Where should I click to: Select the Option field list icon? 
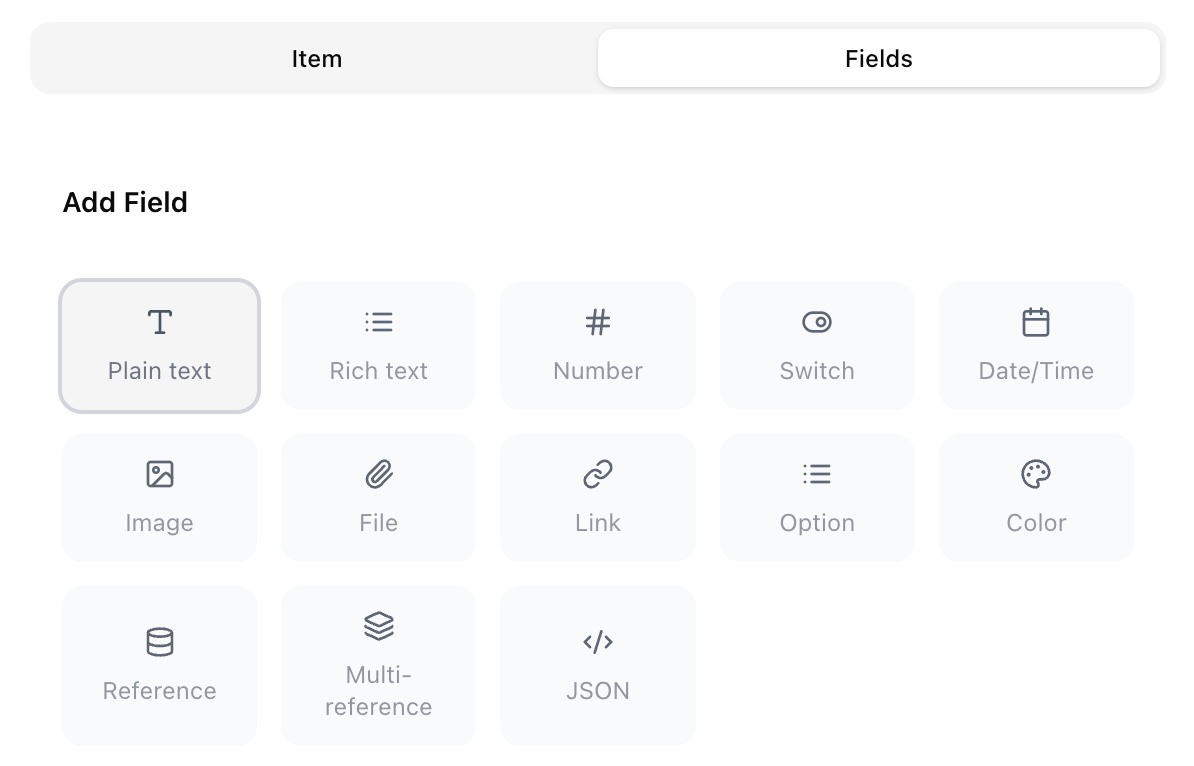[x=817, y=474]
